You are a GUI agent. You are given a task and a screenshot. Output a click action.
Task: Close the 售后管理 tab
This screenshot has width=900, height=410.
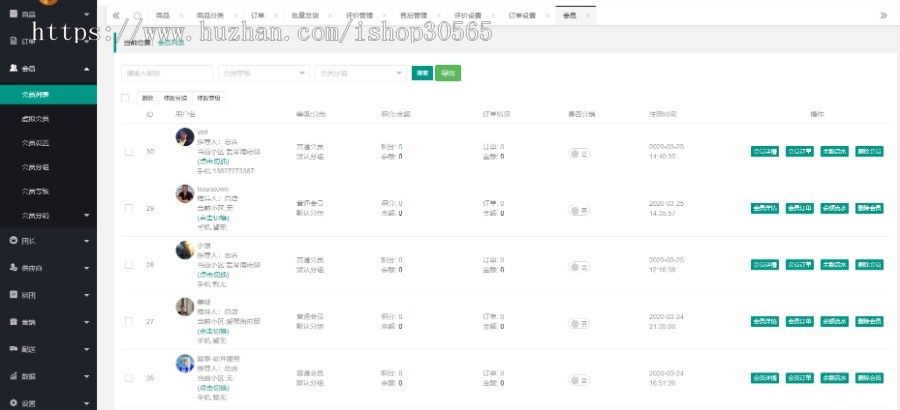coord(438,16)
